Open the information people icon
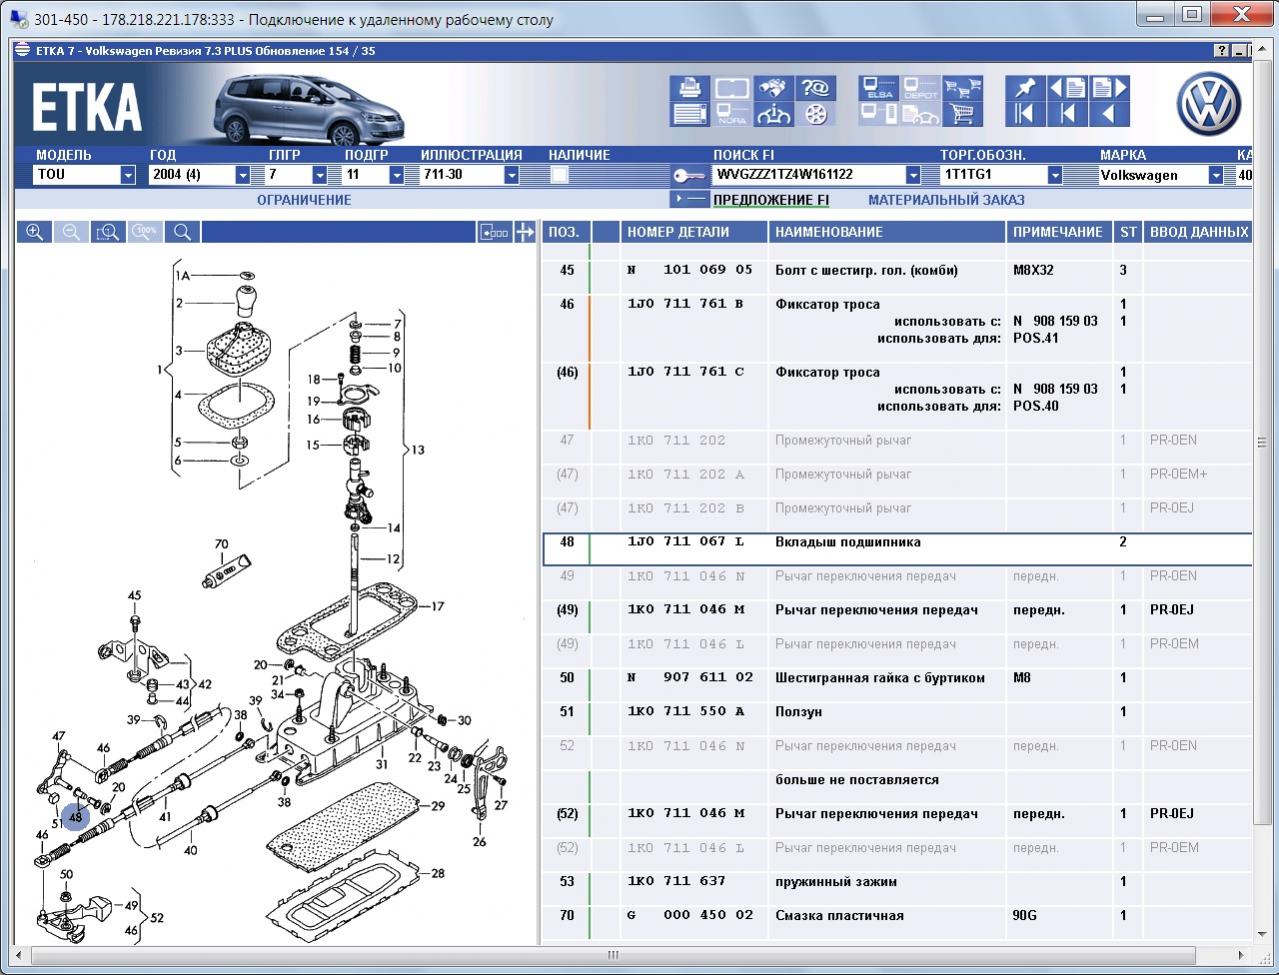 [x=774, y=114]
